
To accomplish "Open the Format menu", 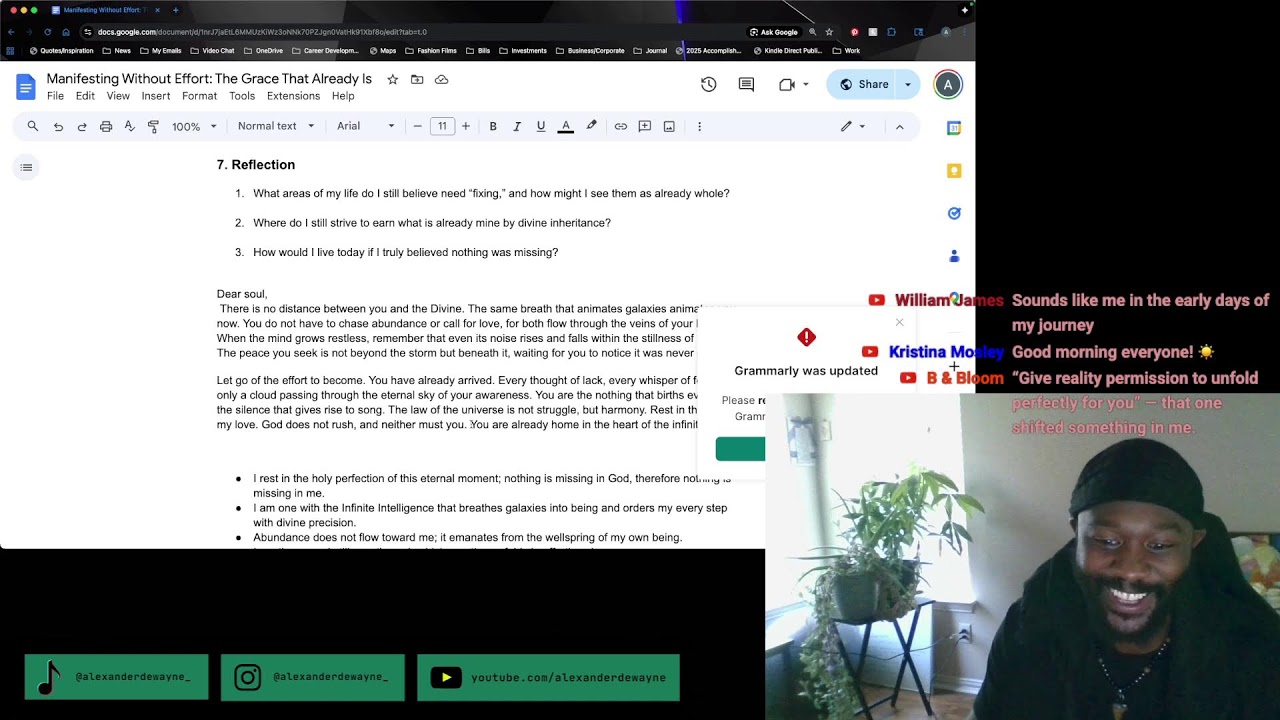I will coord(199,96).
